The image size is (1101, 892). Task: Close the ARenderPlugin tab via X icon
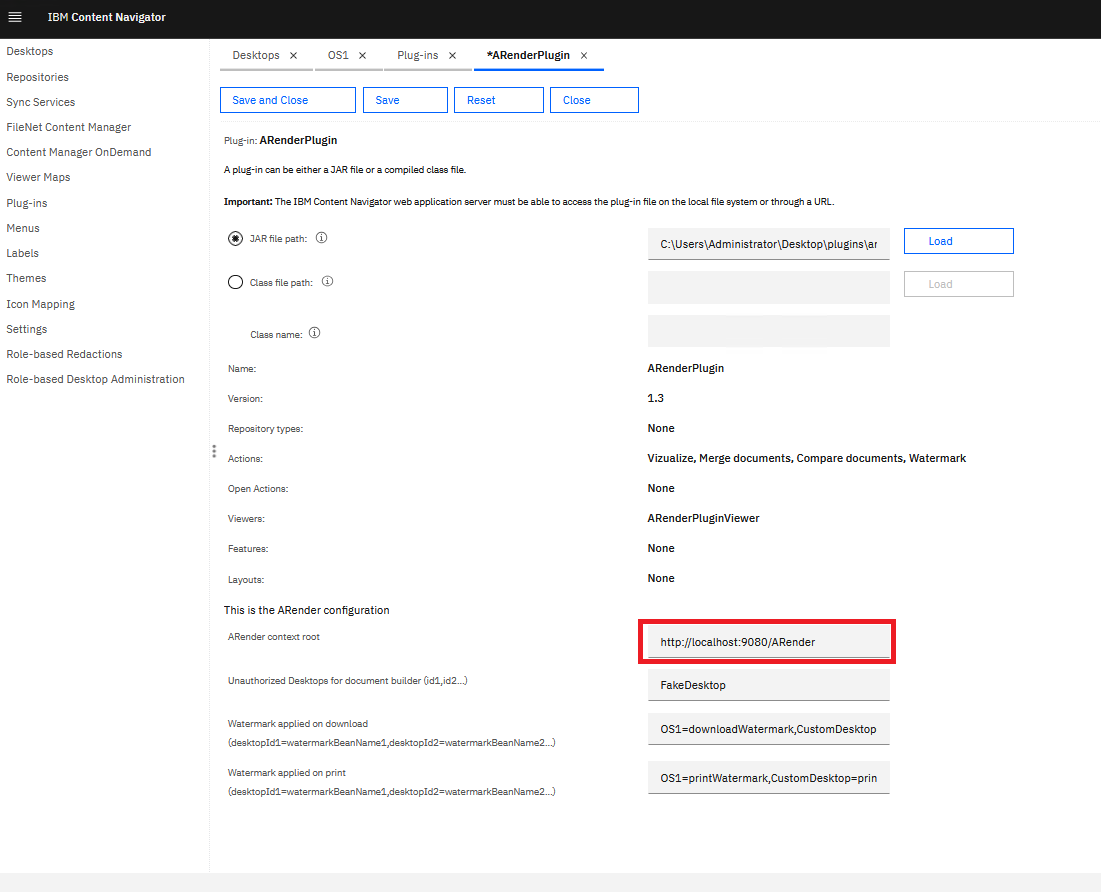pyautogui.click(x=584, y=56)
